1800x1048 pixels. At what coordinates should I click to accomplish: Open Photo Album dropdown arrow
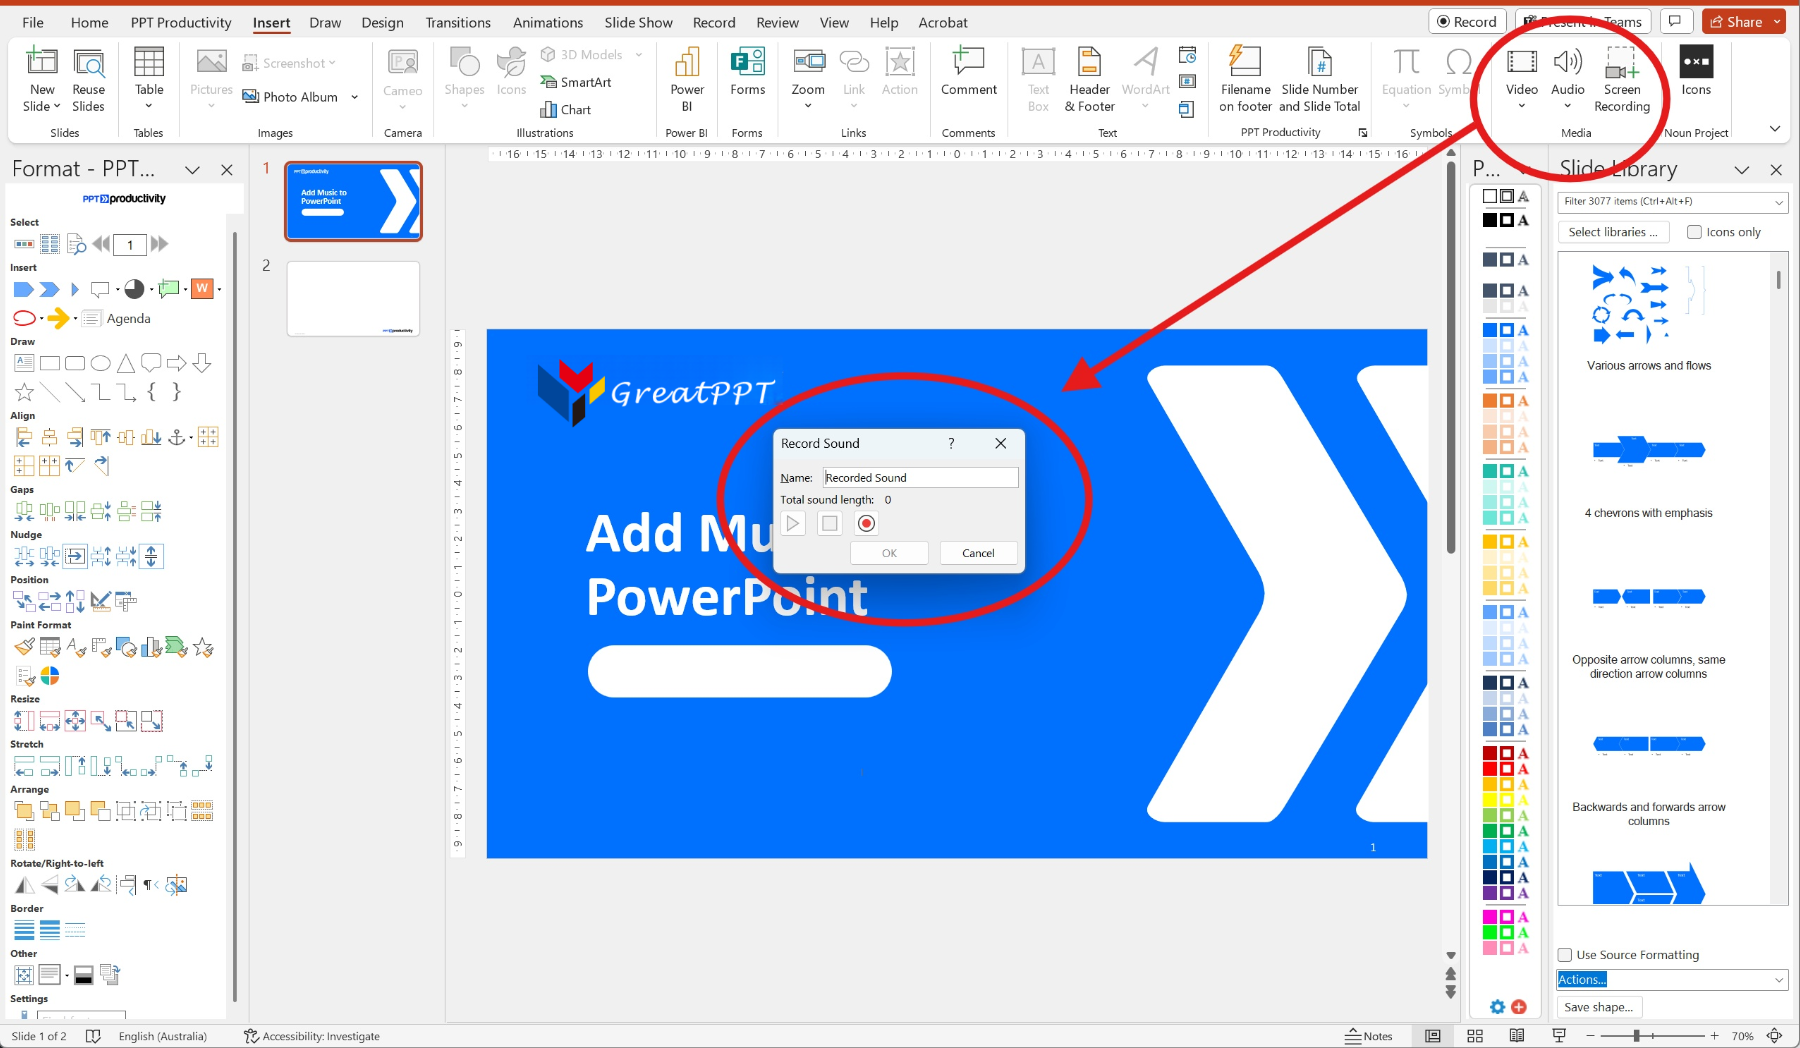(355, 97)
